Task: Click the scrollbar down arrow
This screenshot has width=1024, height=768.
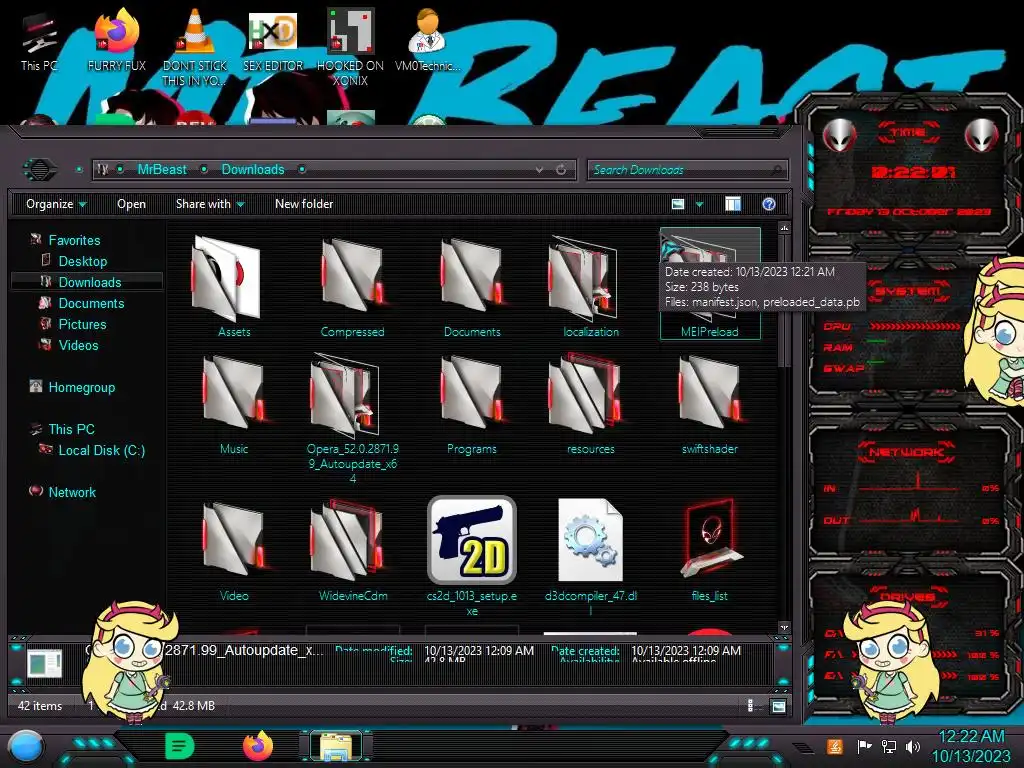Action: pyautogui.click(x=784, y=628)
